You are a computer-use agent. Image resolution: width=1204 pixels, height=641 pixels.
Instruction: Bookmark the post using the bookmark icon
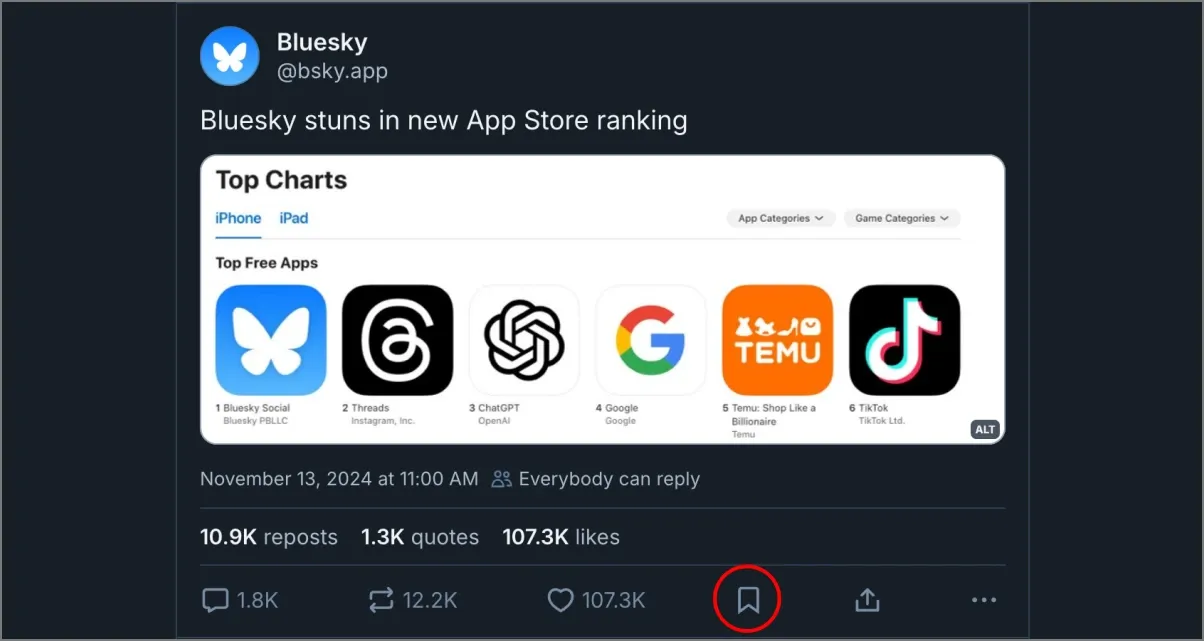(x=747, y=600)
